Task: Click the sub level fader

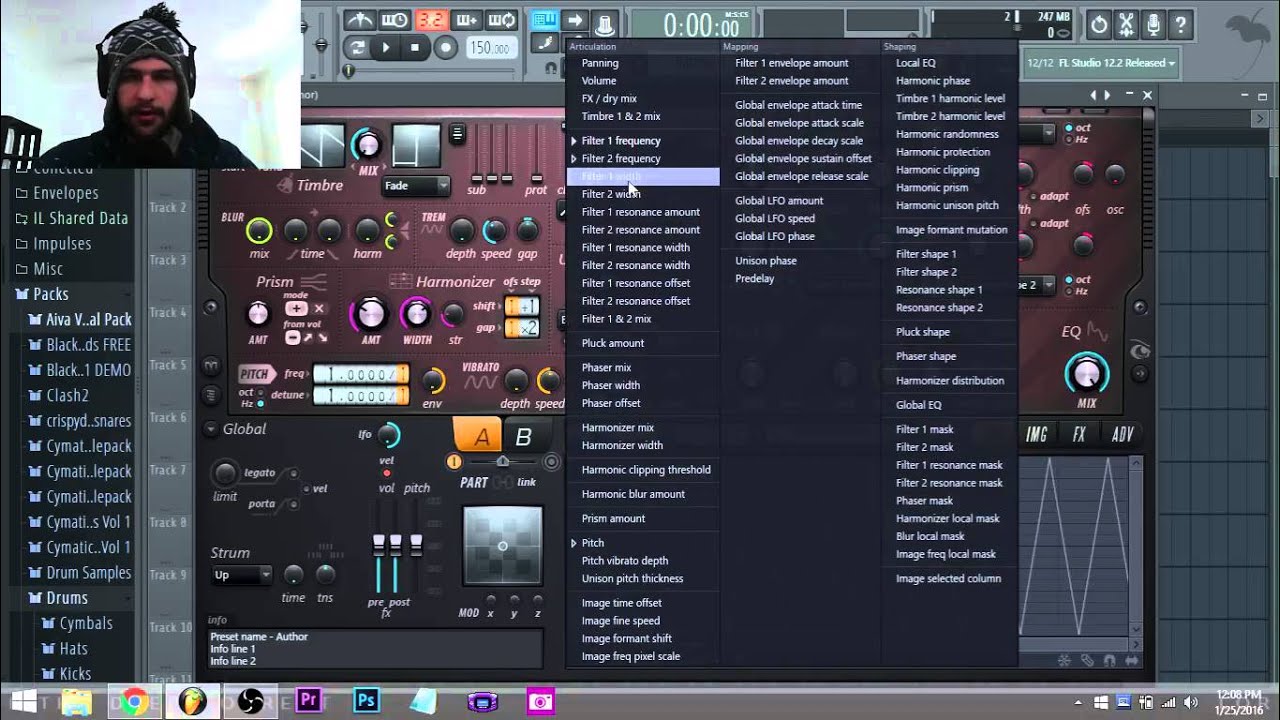Action: [478, 178]
